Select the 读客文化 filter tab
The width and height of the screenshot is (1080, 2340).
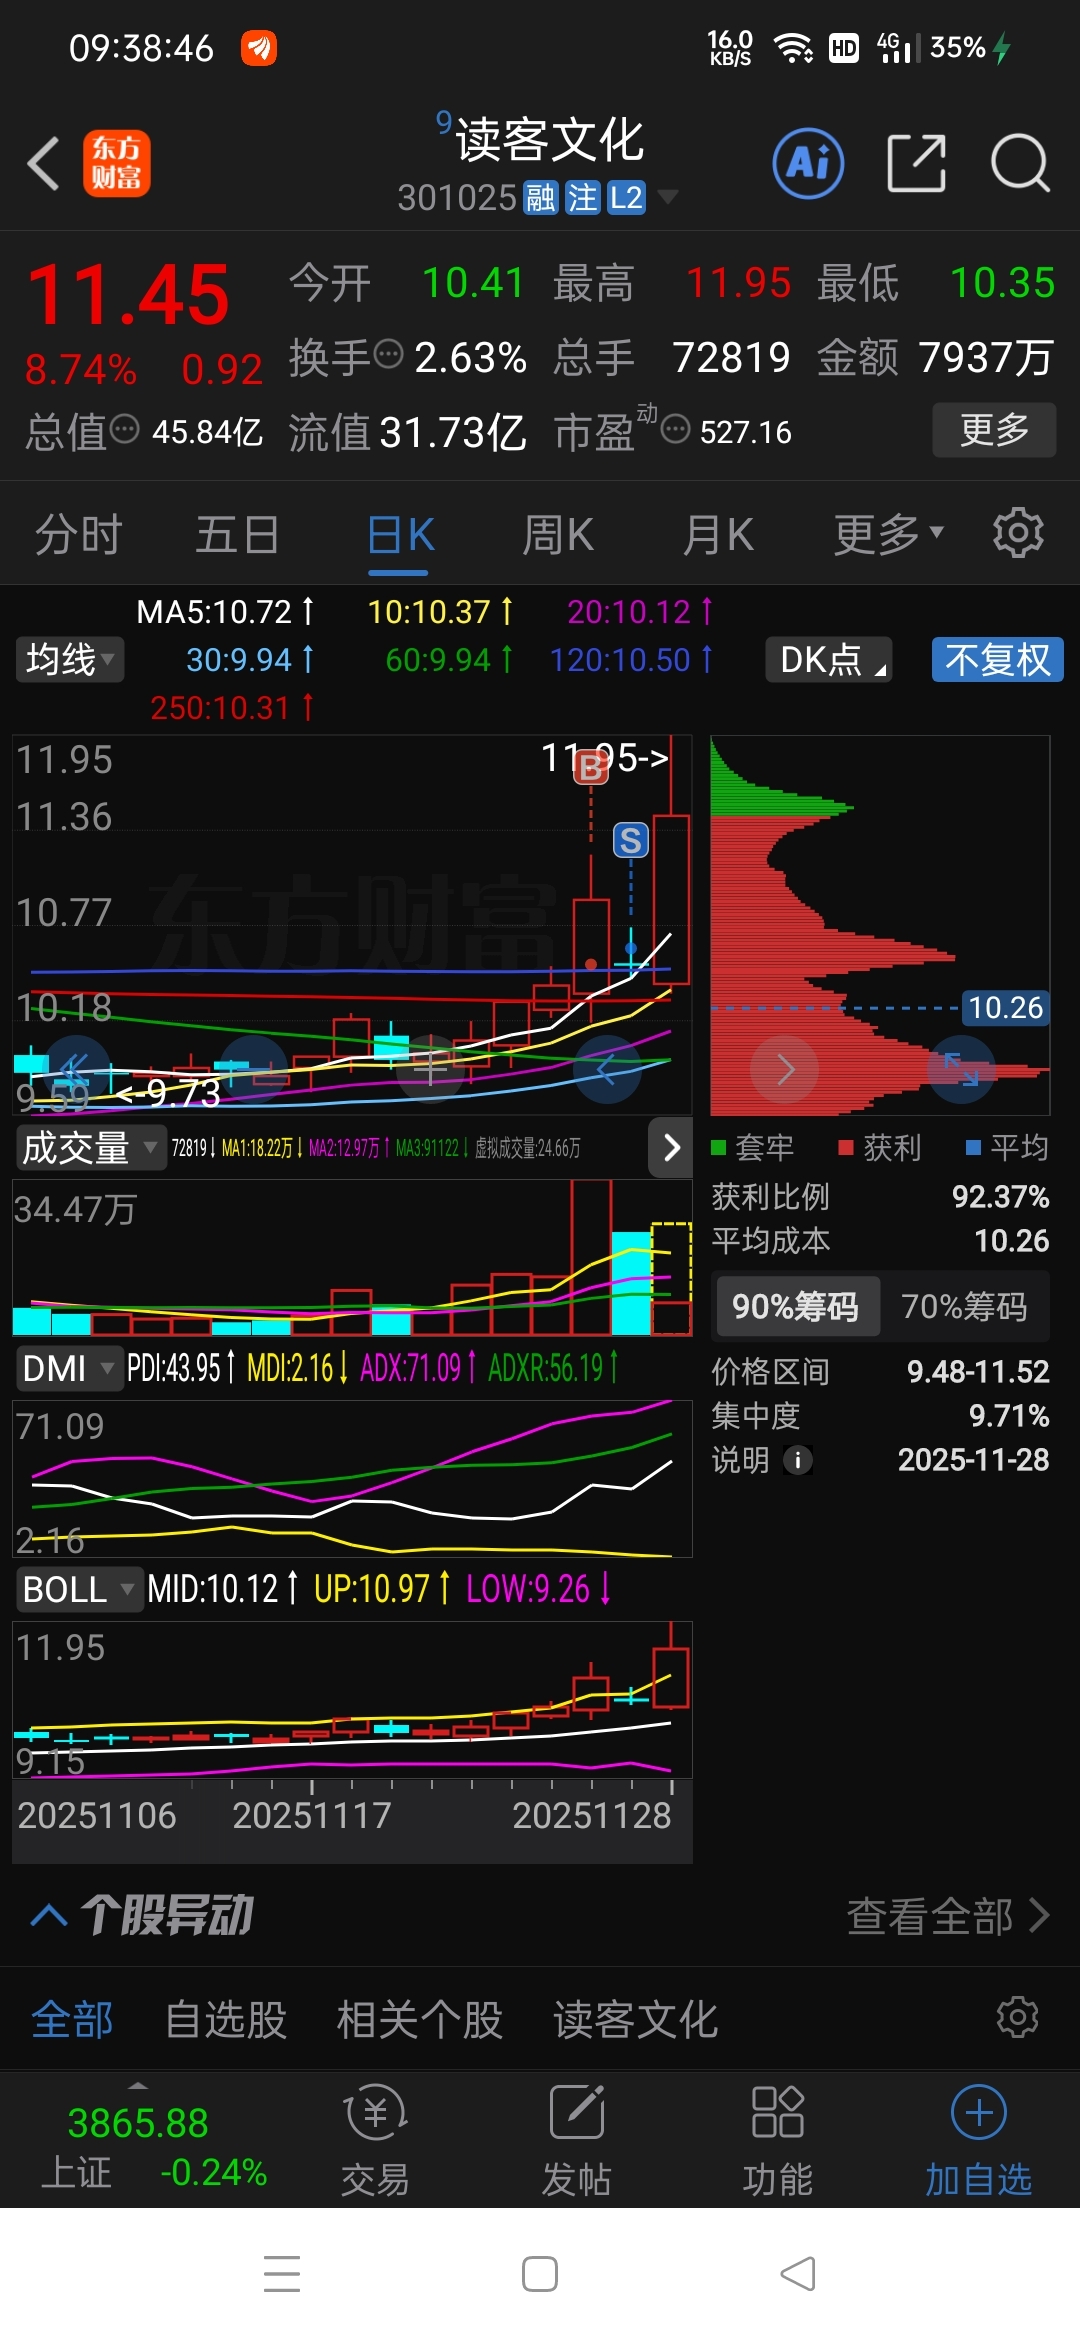pyautogui.click(x=636, y=2019)
